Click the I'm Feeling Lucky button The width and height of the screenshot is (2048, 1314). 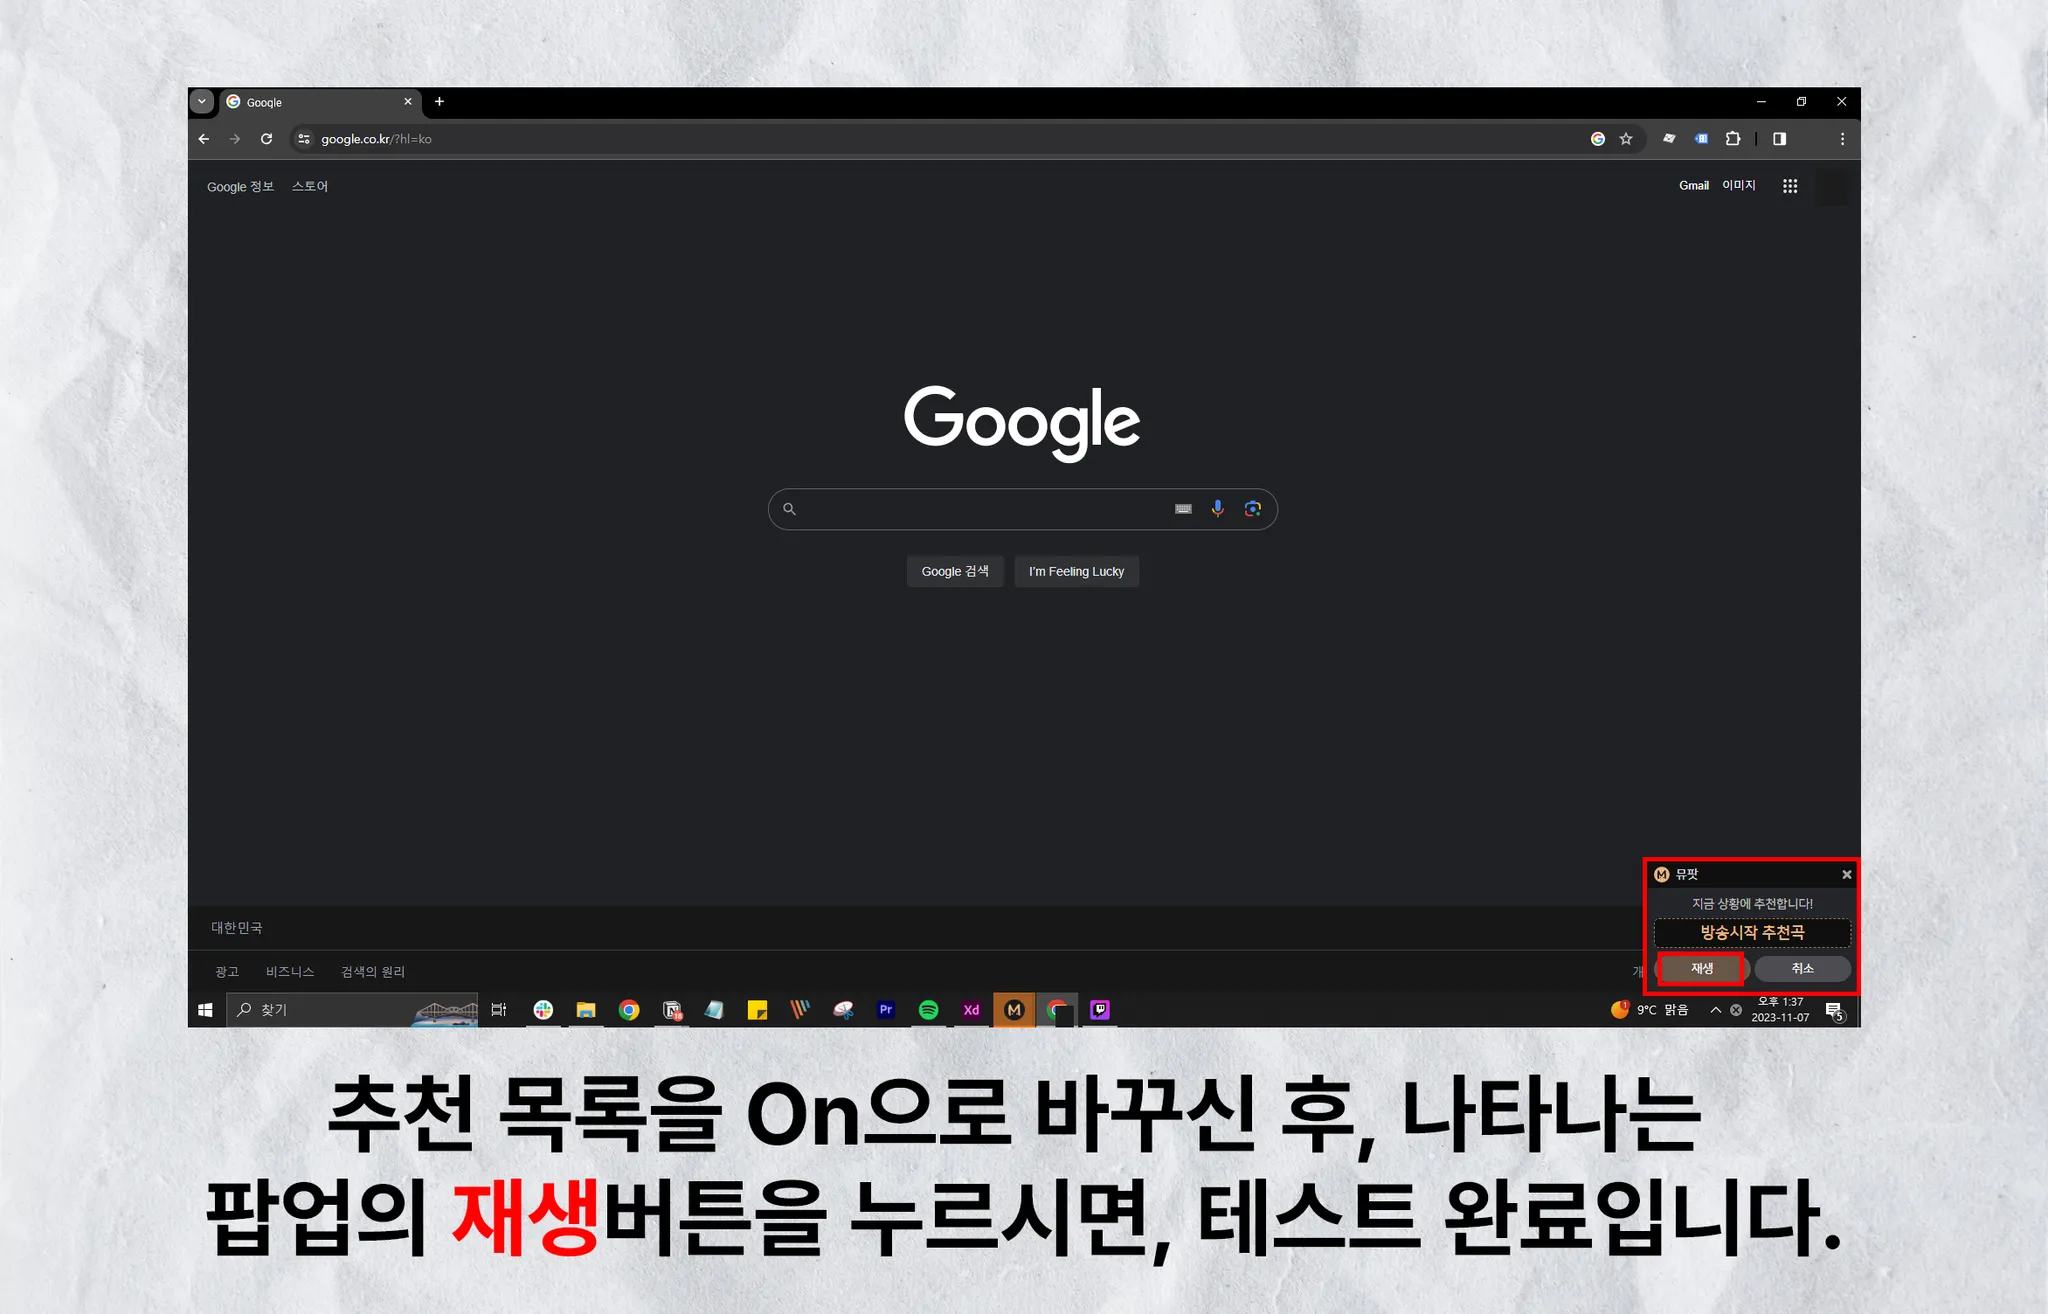tap(1076, 571)
